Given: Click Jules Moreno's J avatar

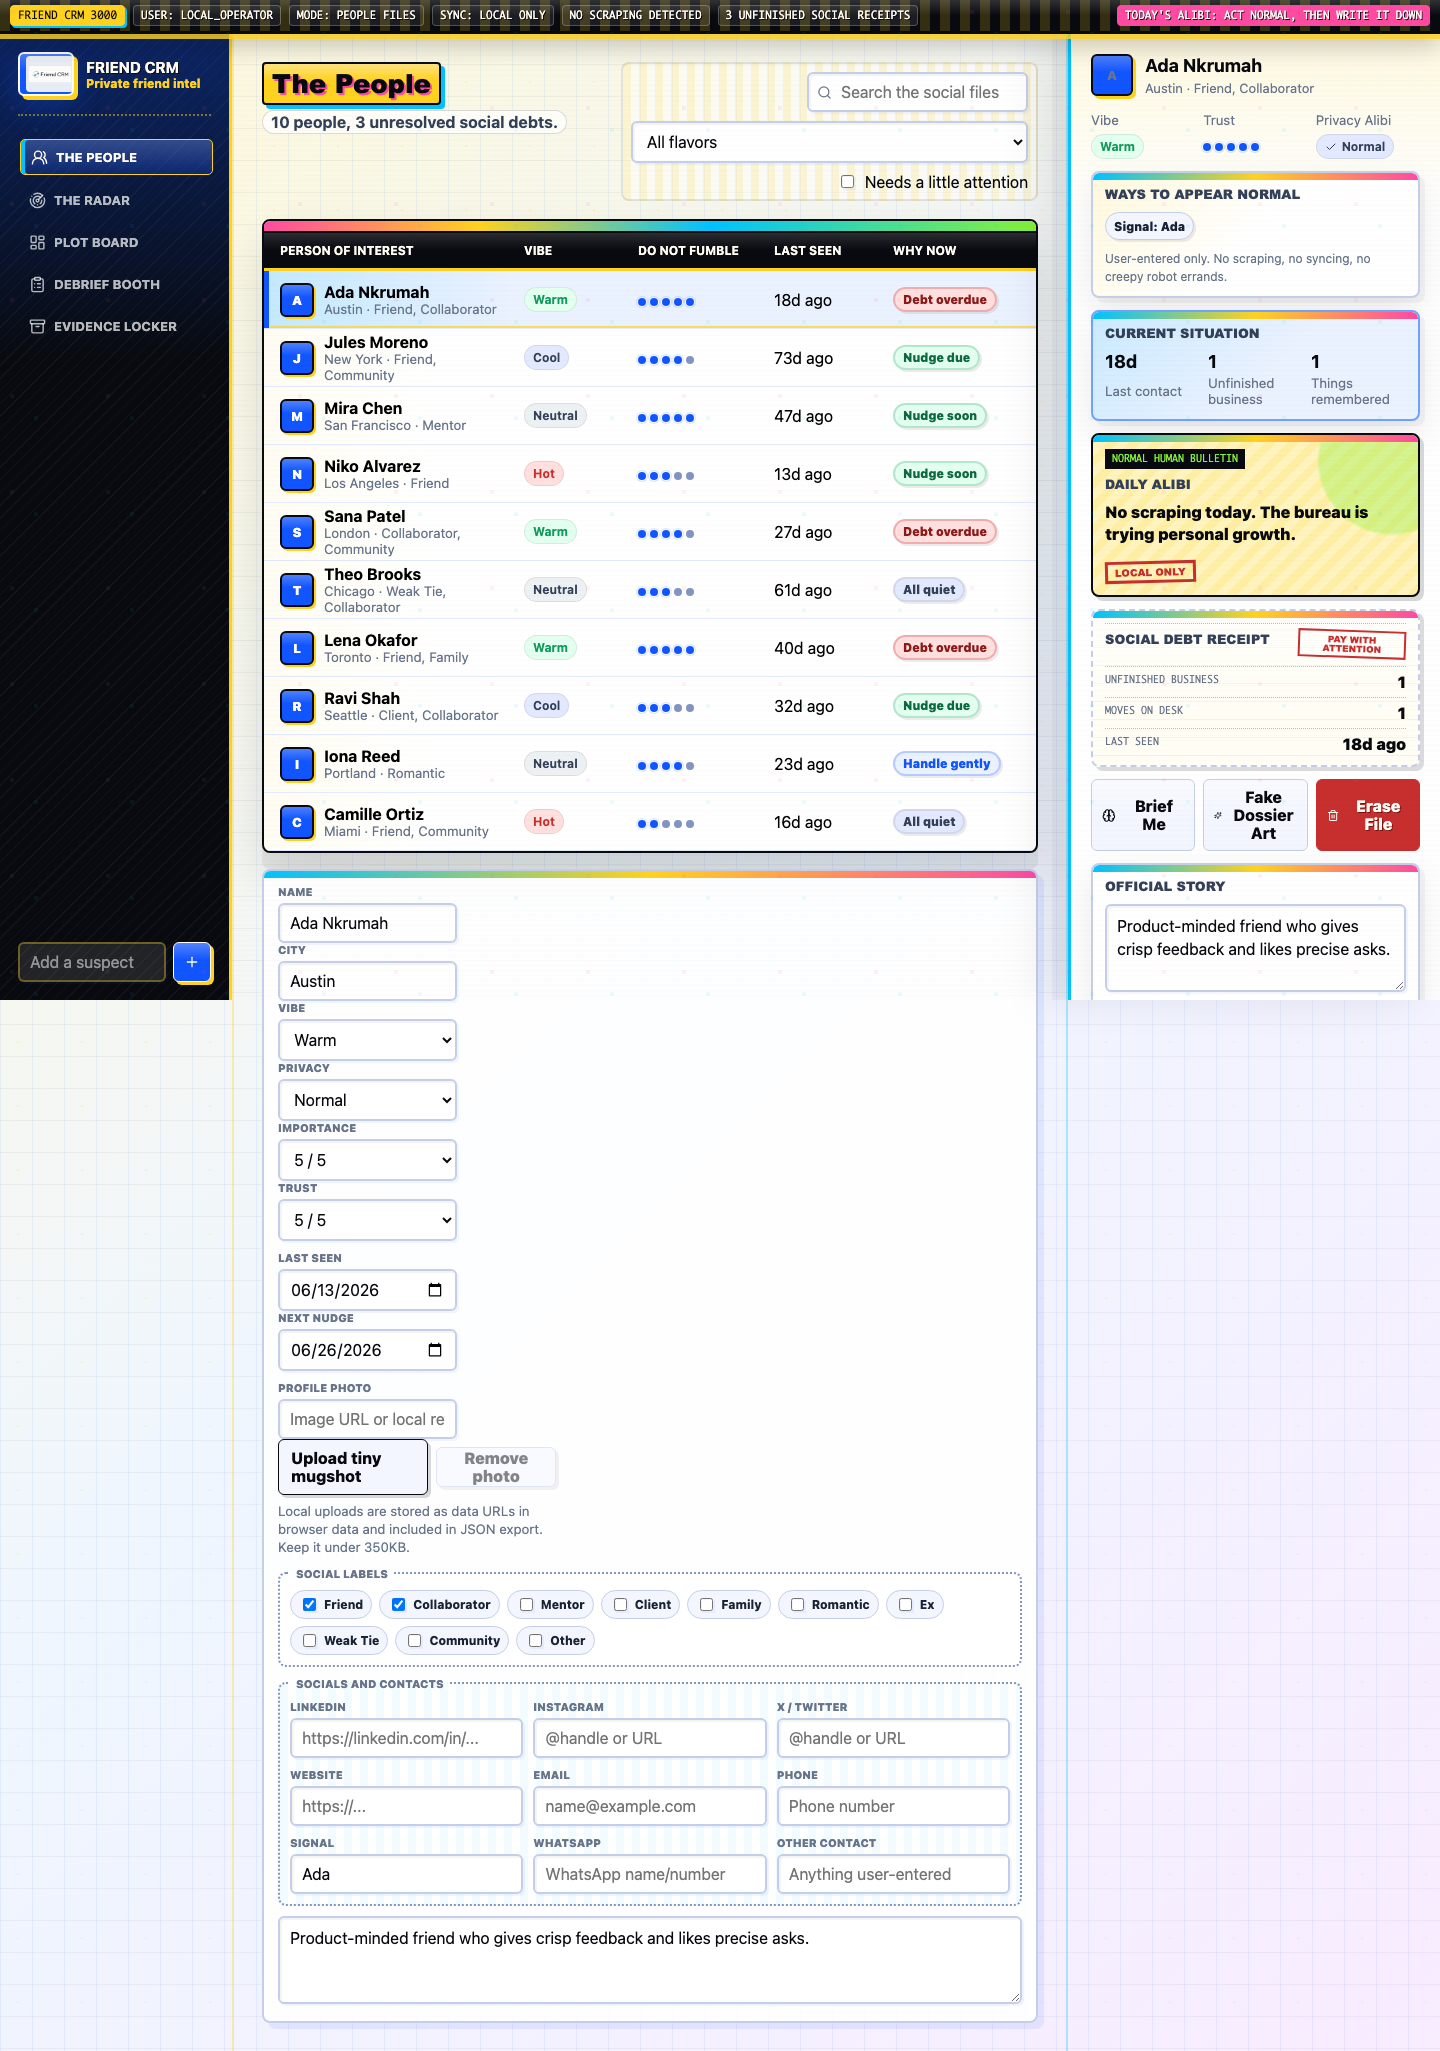Looking at the screenshot, I should (297, 358).
